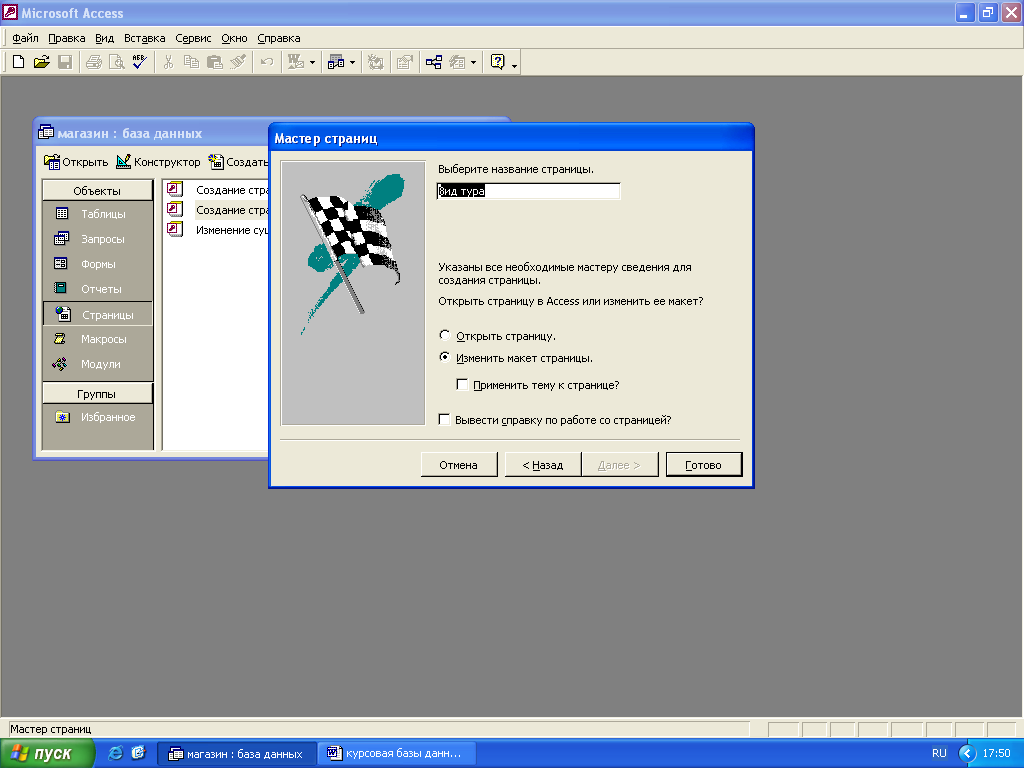Click the Открыть button in database window
Viewport: 1024px width, 768px height.
tap(76, 162)
